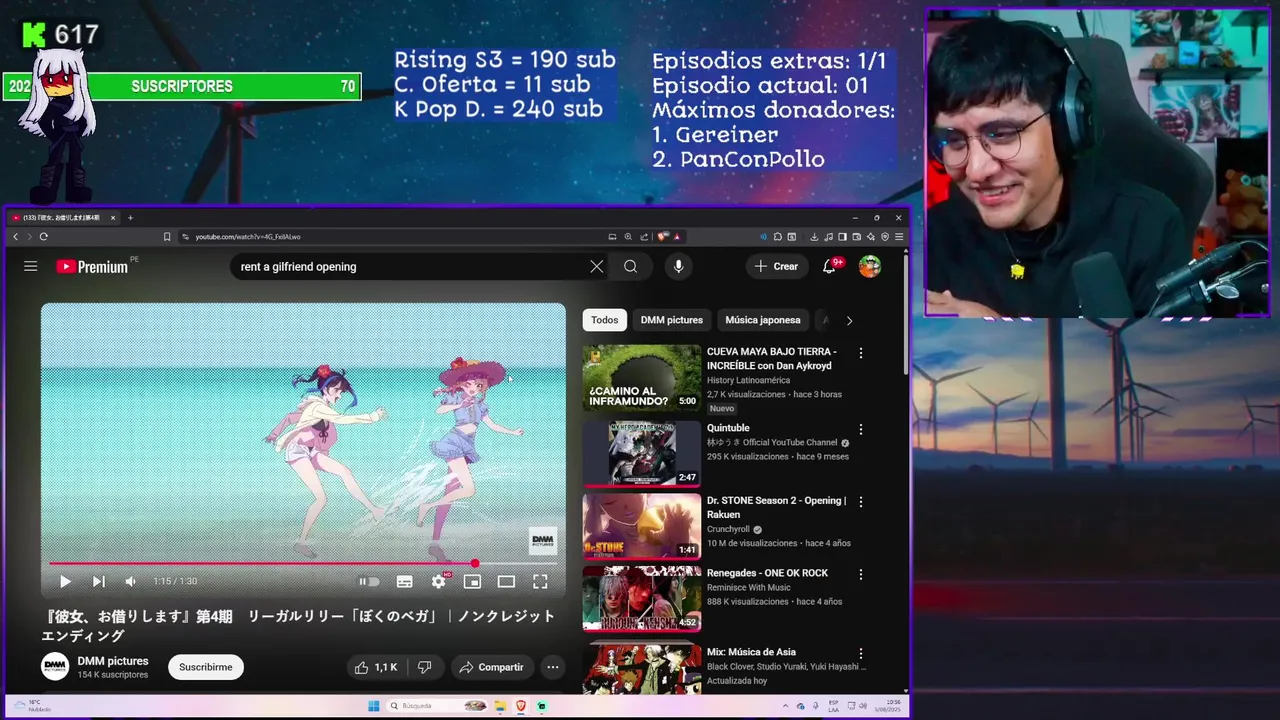Click the Suscribirme button

click(x=206, y=667)
